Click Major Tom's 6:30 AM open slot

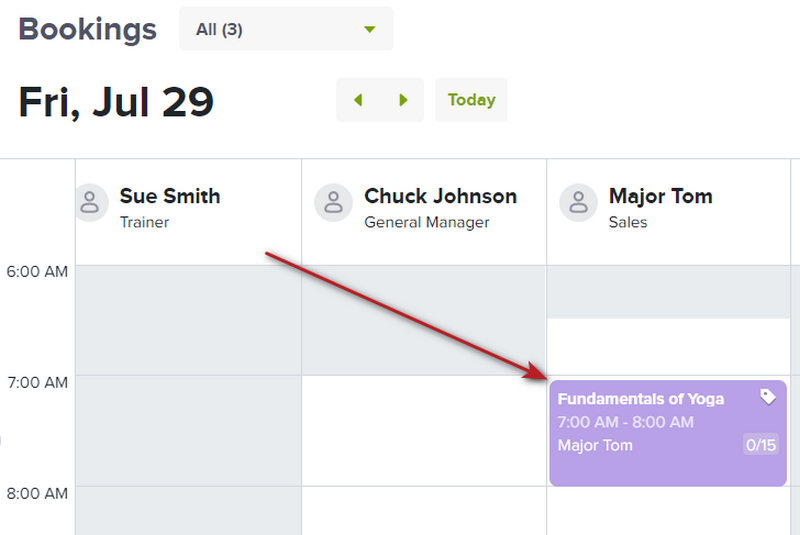(668, 347)
